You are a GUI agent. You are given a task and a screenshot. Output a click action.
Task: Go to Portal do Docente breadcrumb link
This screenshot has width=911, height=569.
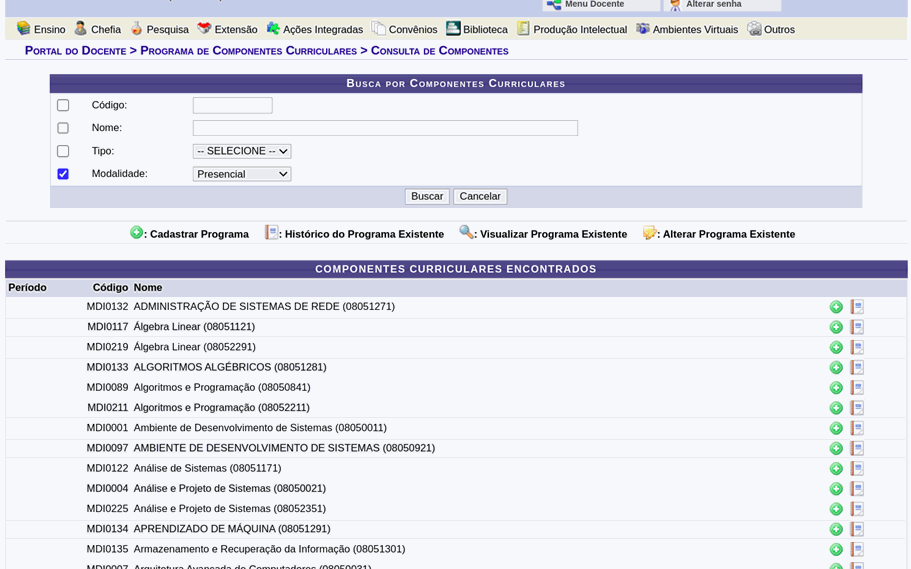(x=75, y=51)
